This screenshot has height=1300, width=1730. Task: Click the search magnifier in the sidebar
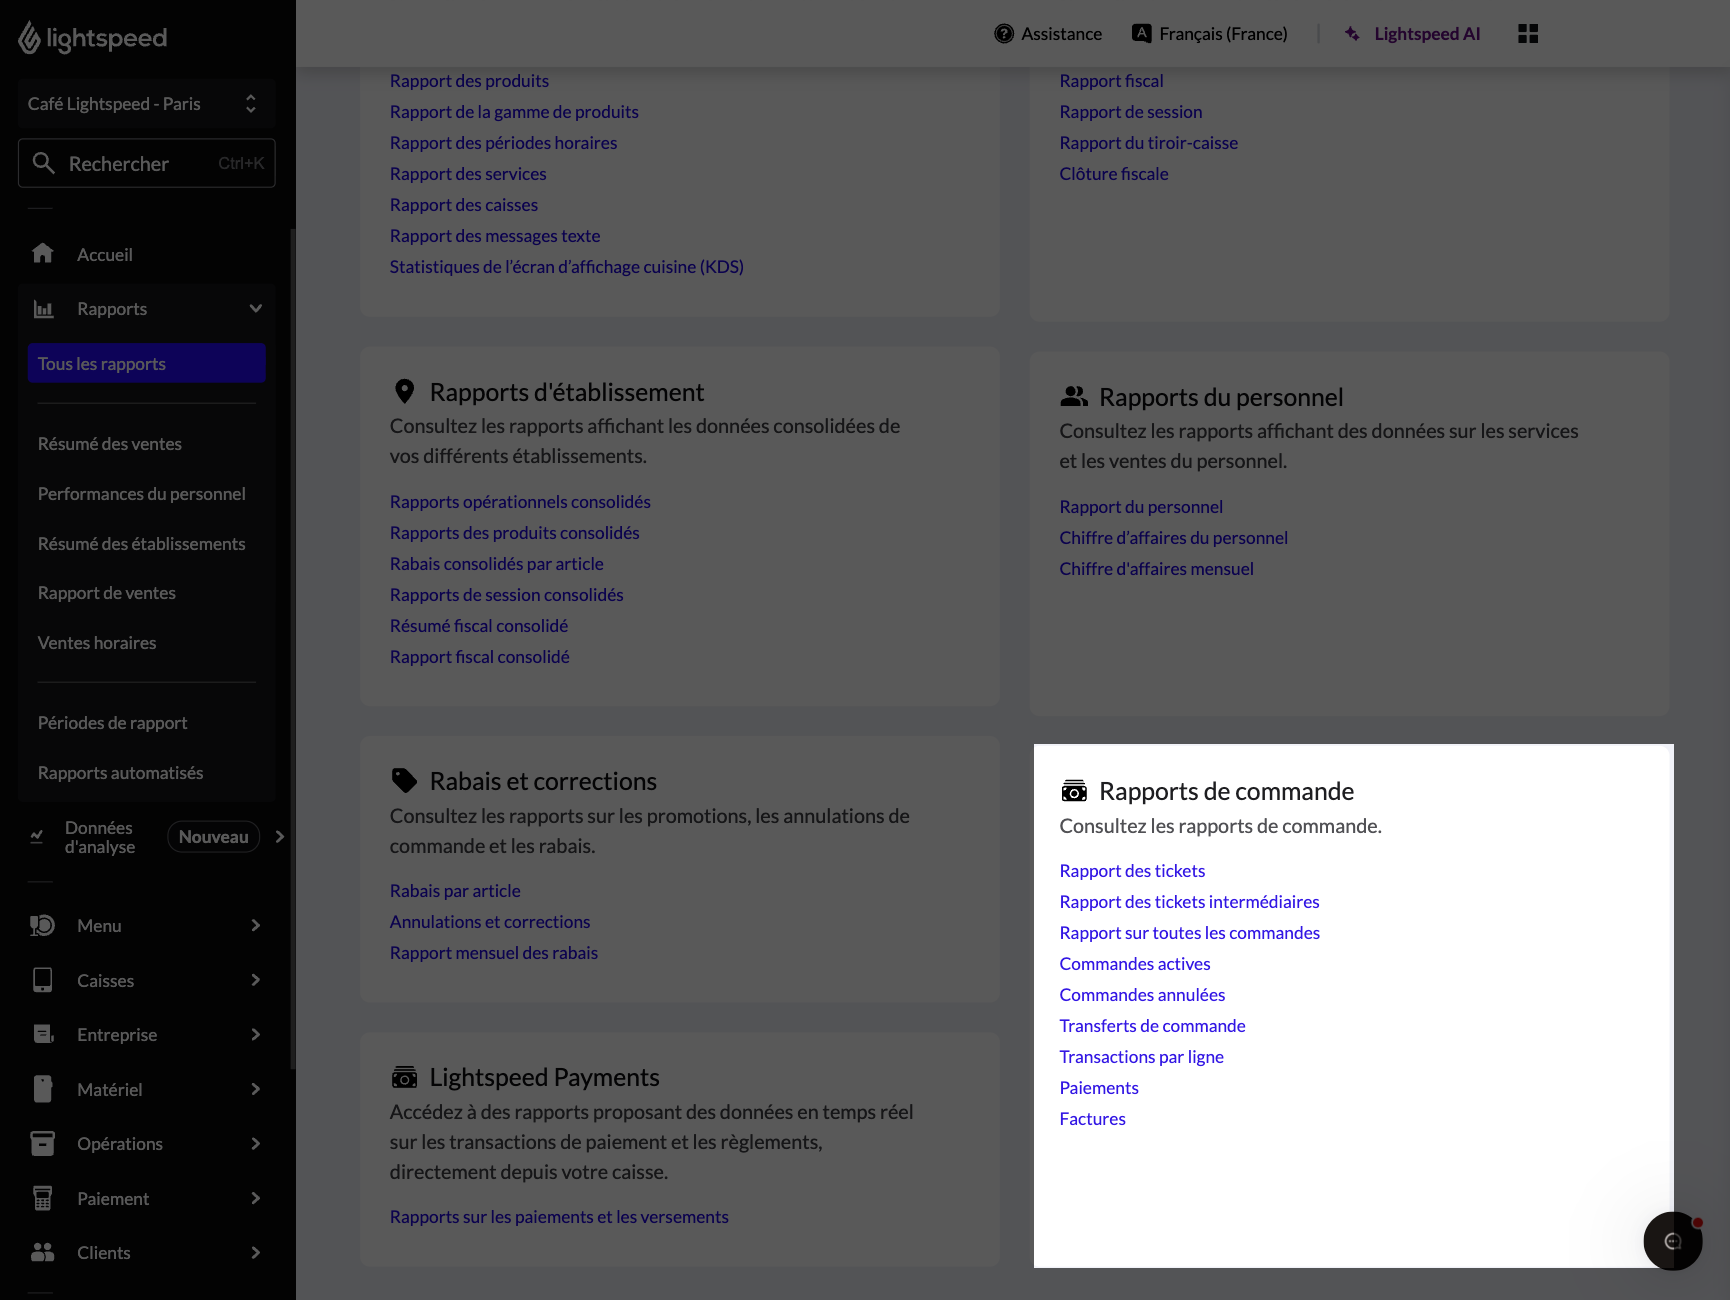44,163
